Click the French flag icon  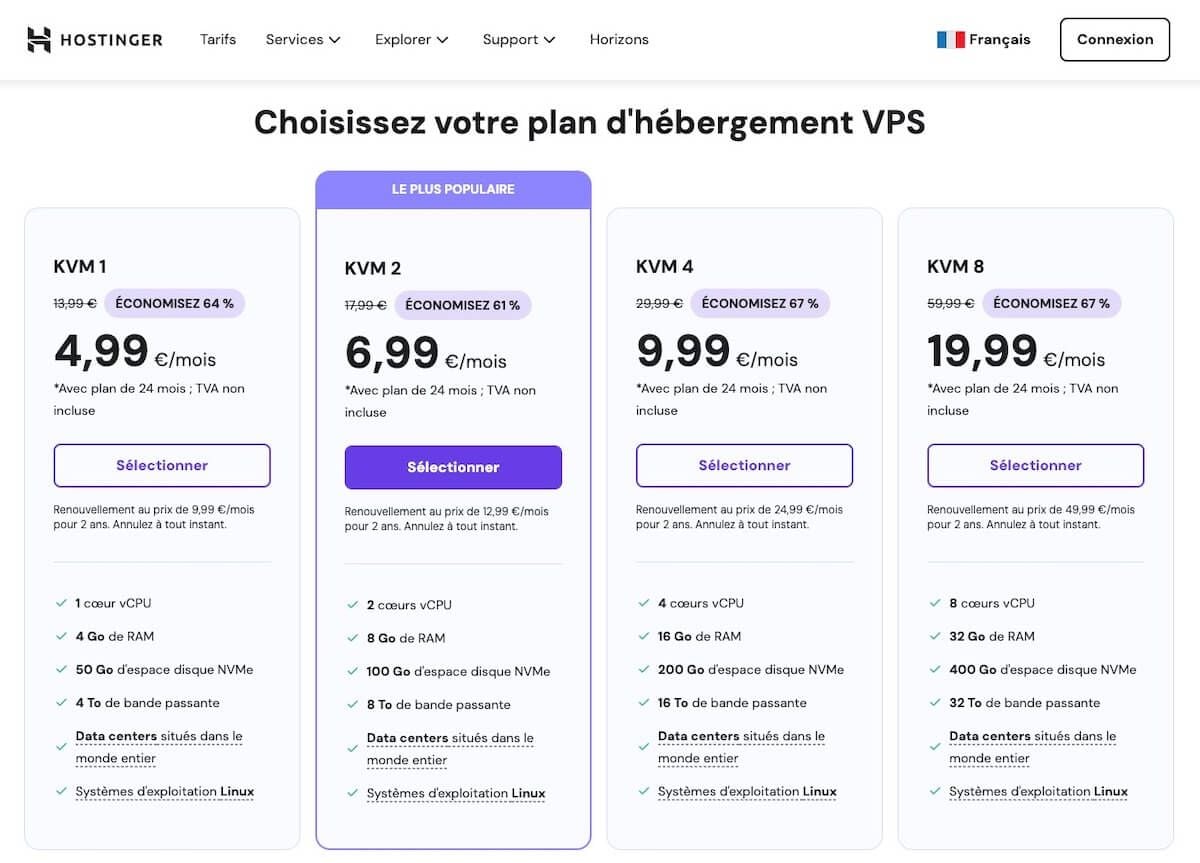tap(950, 39)
